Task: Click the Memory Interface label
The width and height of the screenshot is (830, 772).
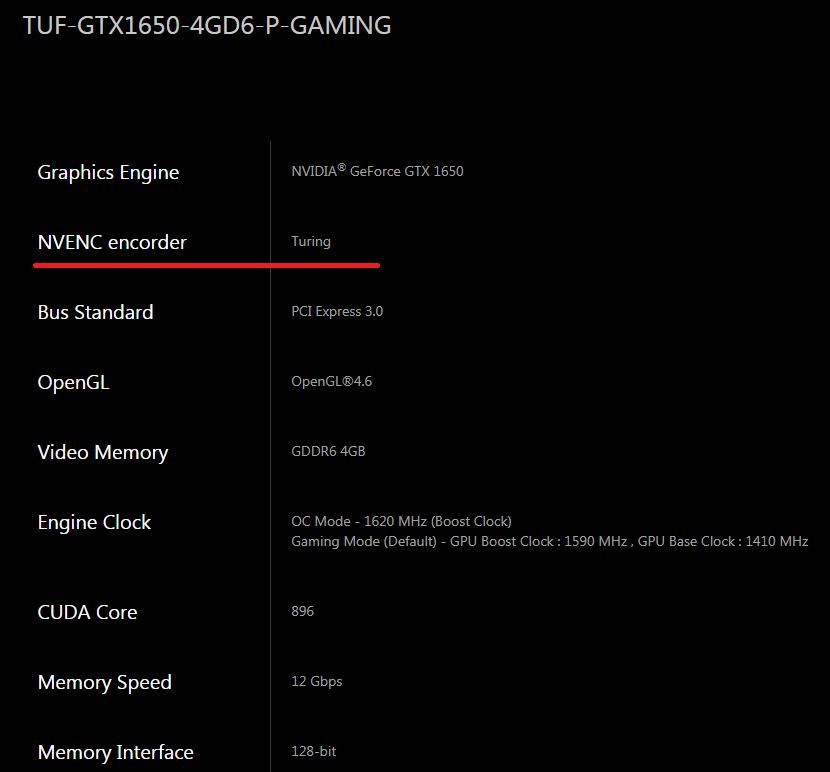Action: tap(115, 752)
